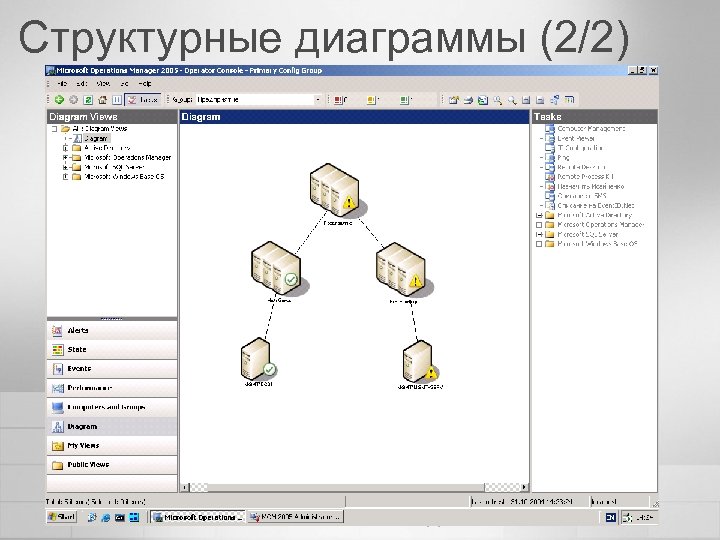Viewport: 720px width, 540px height.
Task: Open the Help menu
Action: 145,84
